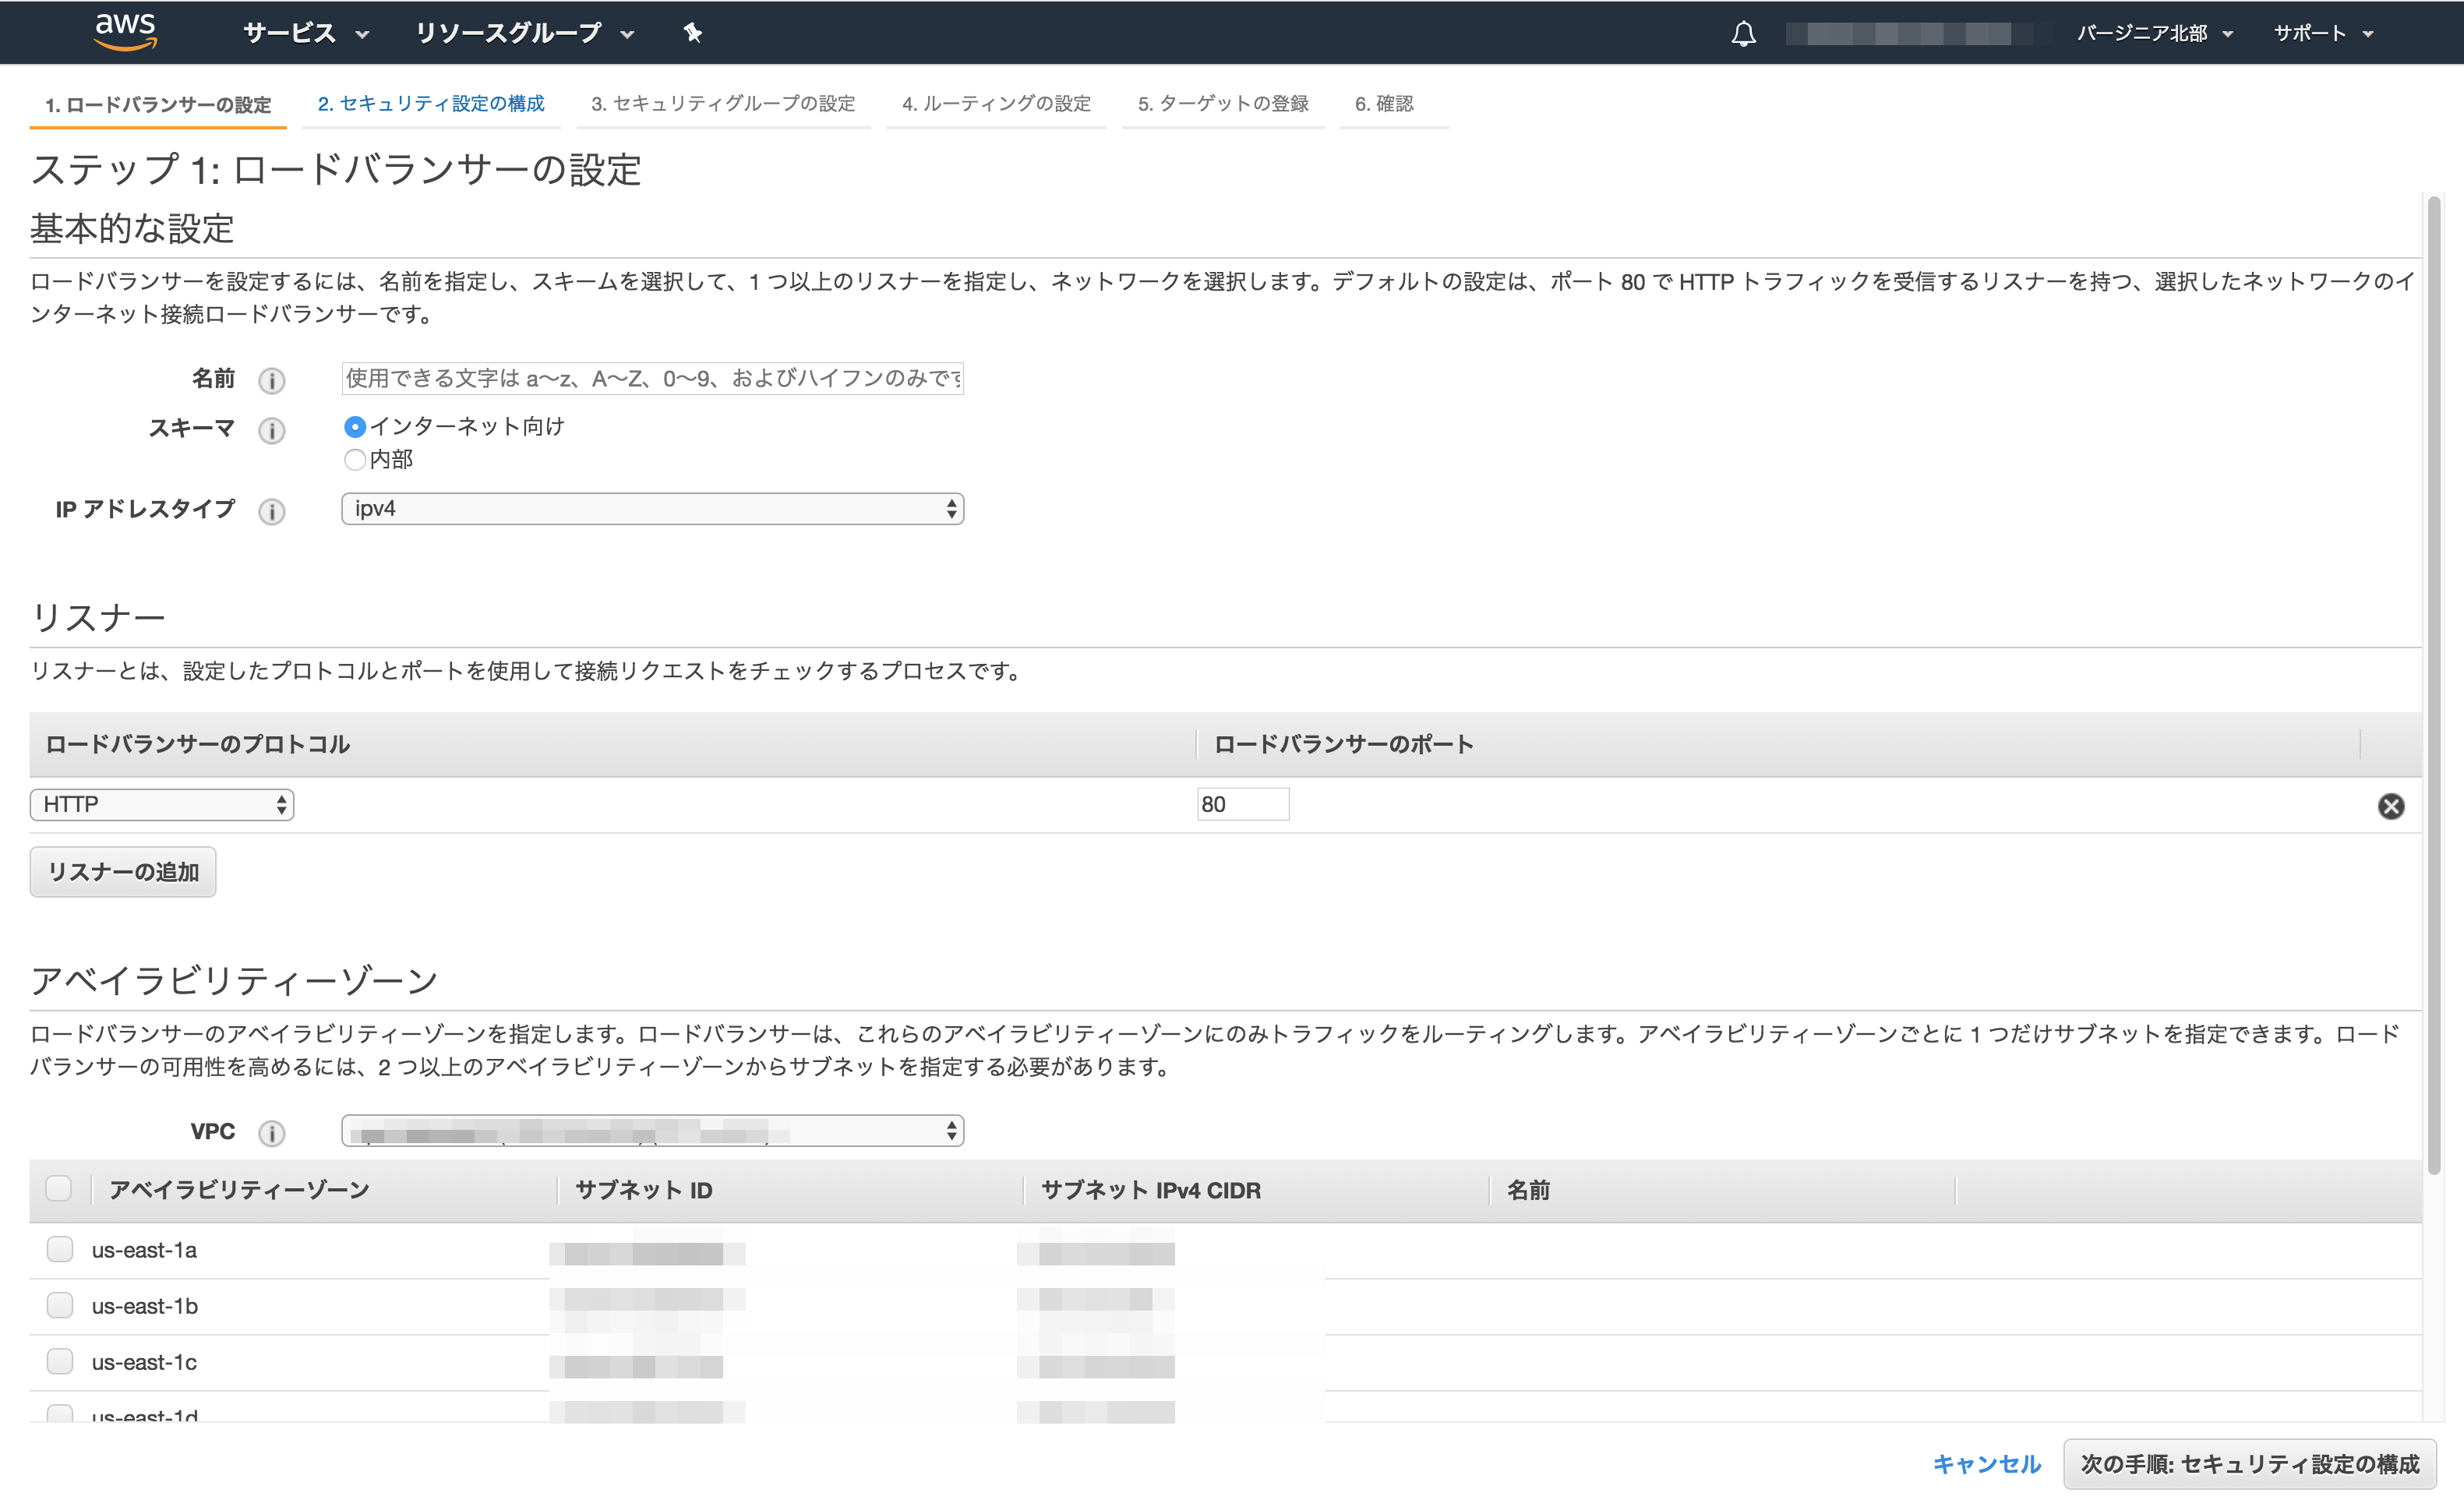Open the HTTP protocol dropdown
This screenshot has height=1507, width=2464.
pos(162,805)
